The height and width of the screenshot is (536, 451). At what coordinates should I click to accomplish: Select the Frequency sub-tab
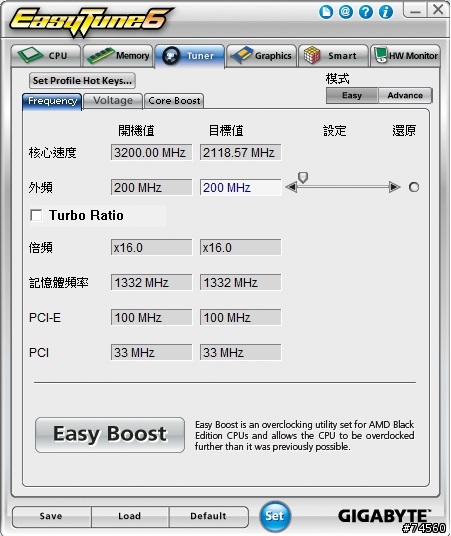(52, 101)
